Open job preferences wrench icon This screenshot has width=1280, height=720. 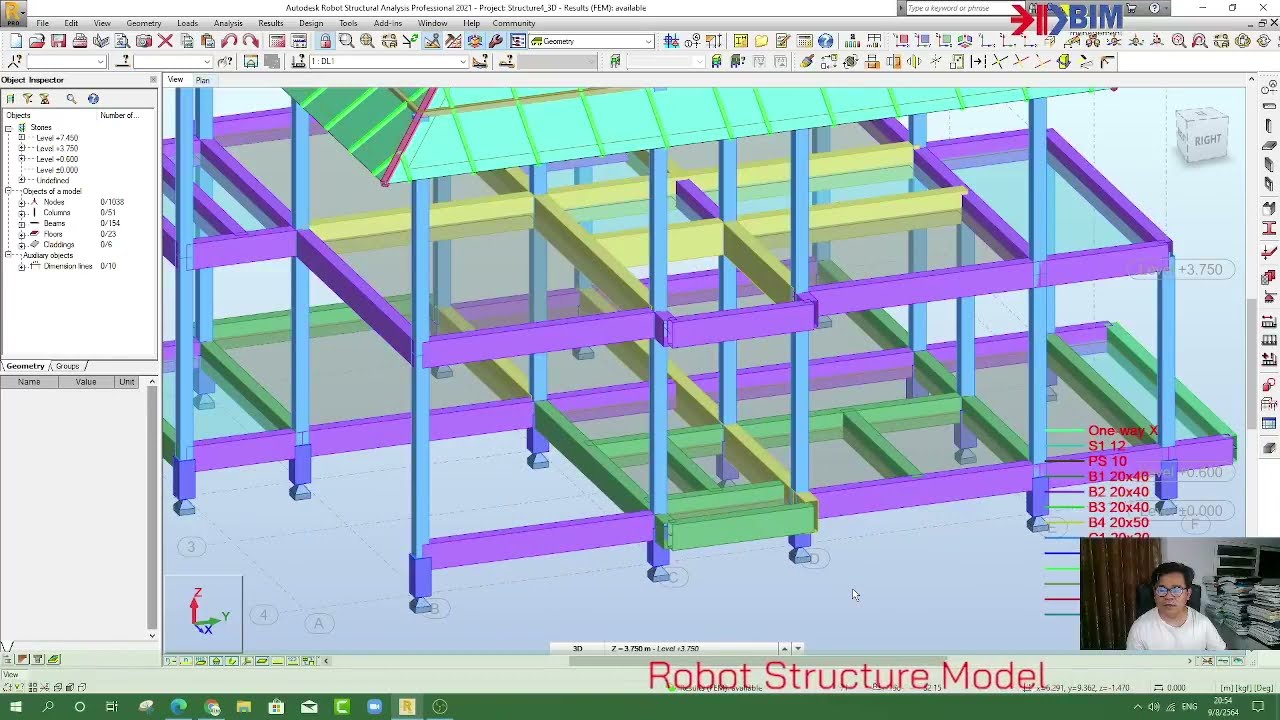(495, 41)
